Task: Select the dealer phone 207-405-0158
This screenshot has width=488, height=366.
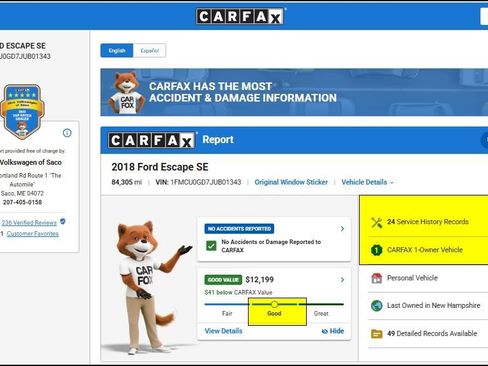Action: point(22,202)
